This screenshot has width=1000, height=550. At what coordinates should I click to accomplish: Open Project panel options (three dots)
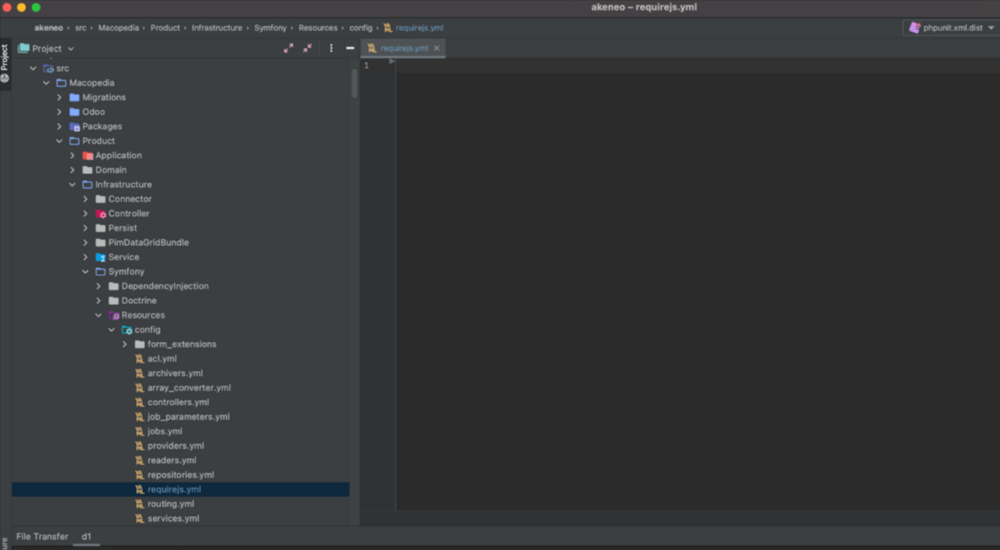point(331,48)
